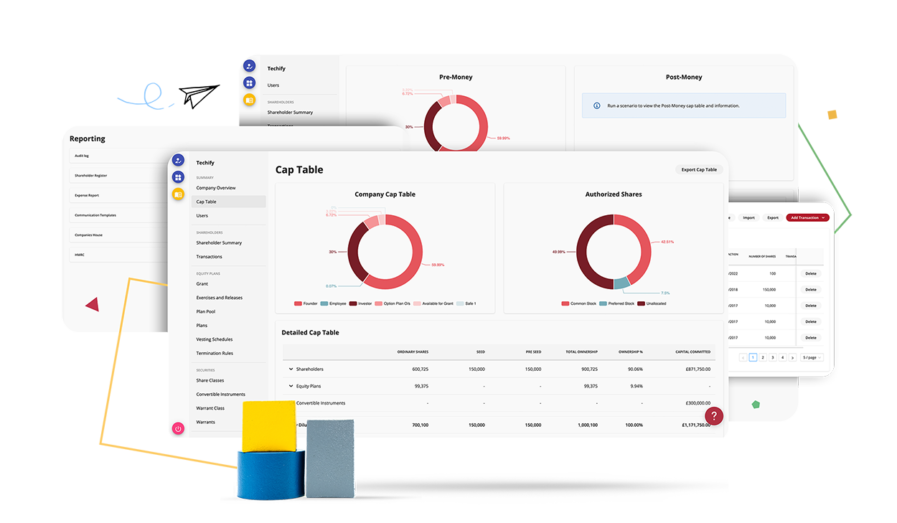Click Export in the transactions window
Image resolution: width=897 pixels, height=523 pixels.
point(772,217)
